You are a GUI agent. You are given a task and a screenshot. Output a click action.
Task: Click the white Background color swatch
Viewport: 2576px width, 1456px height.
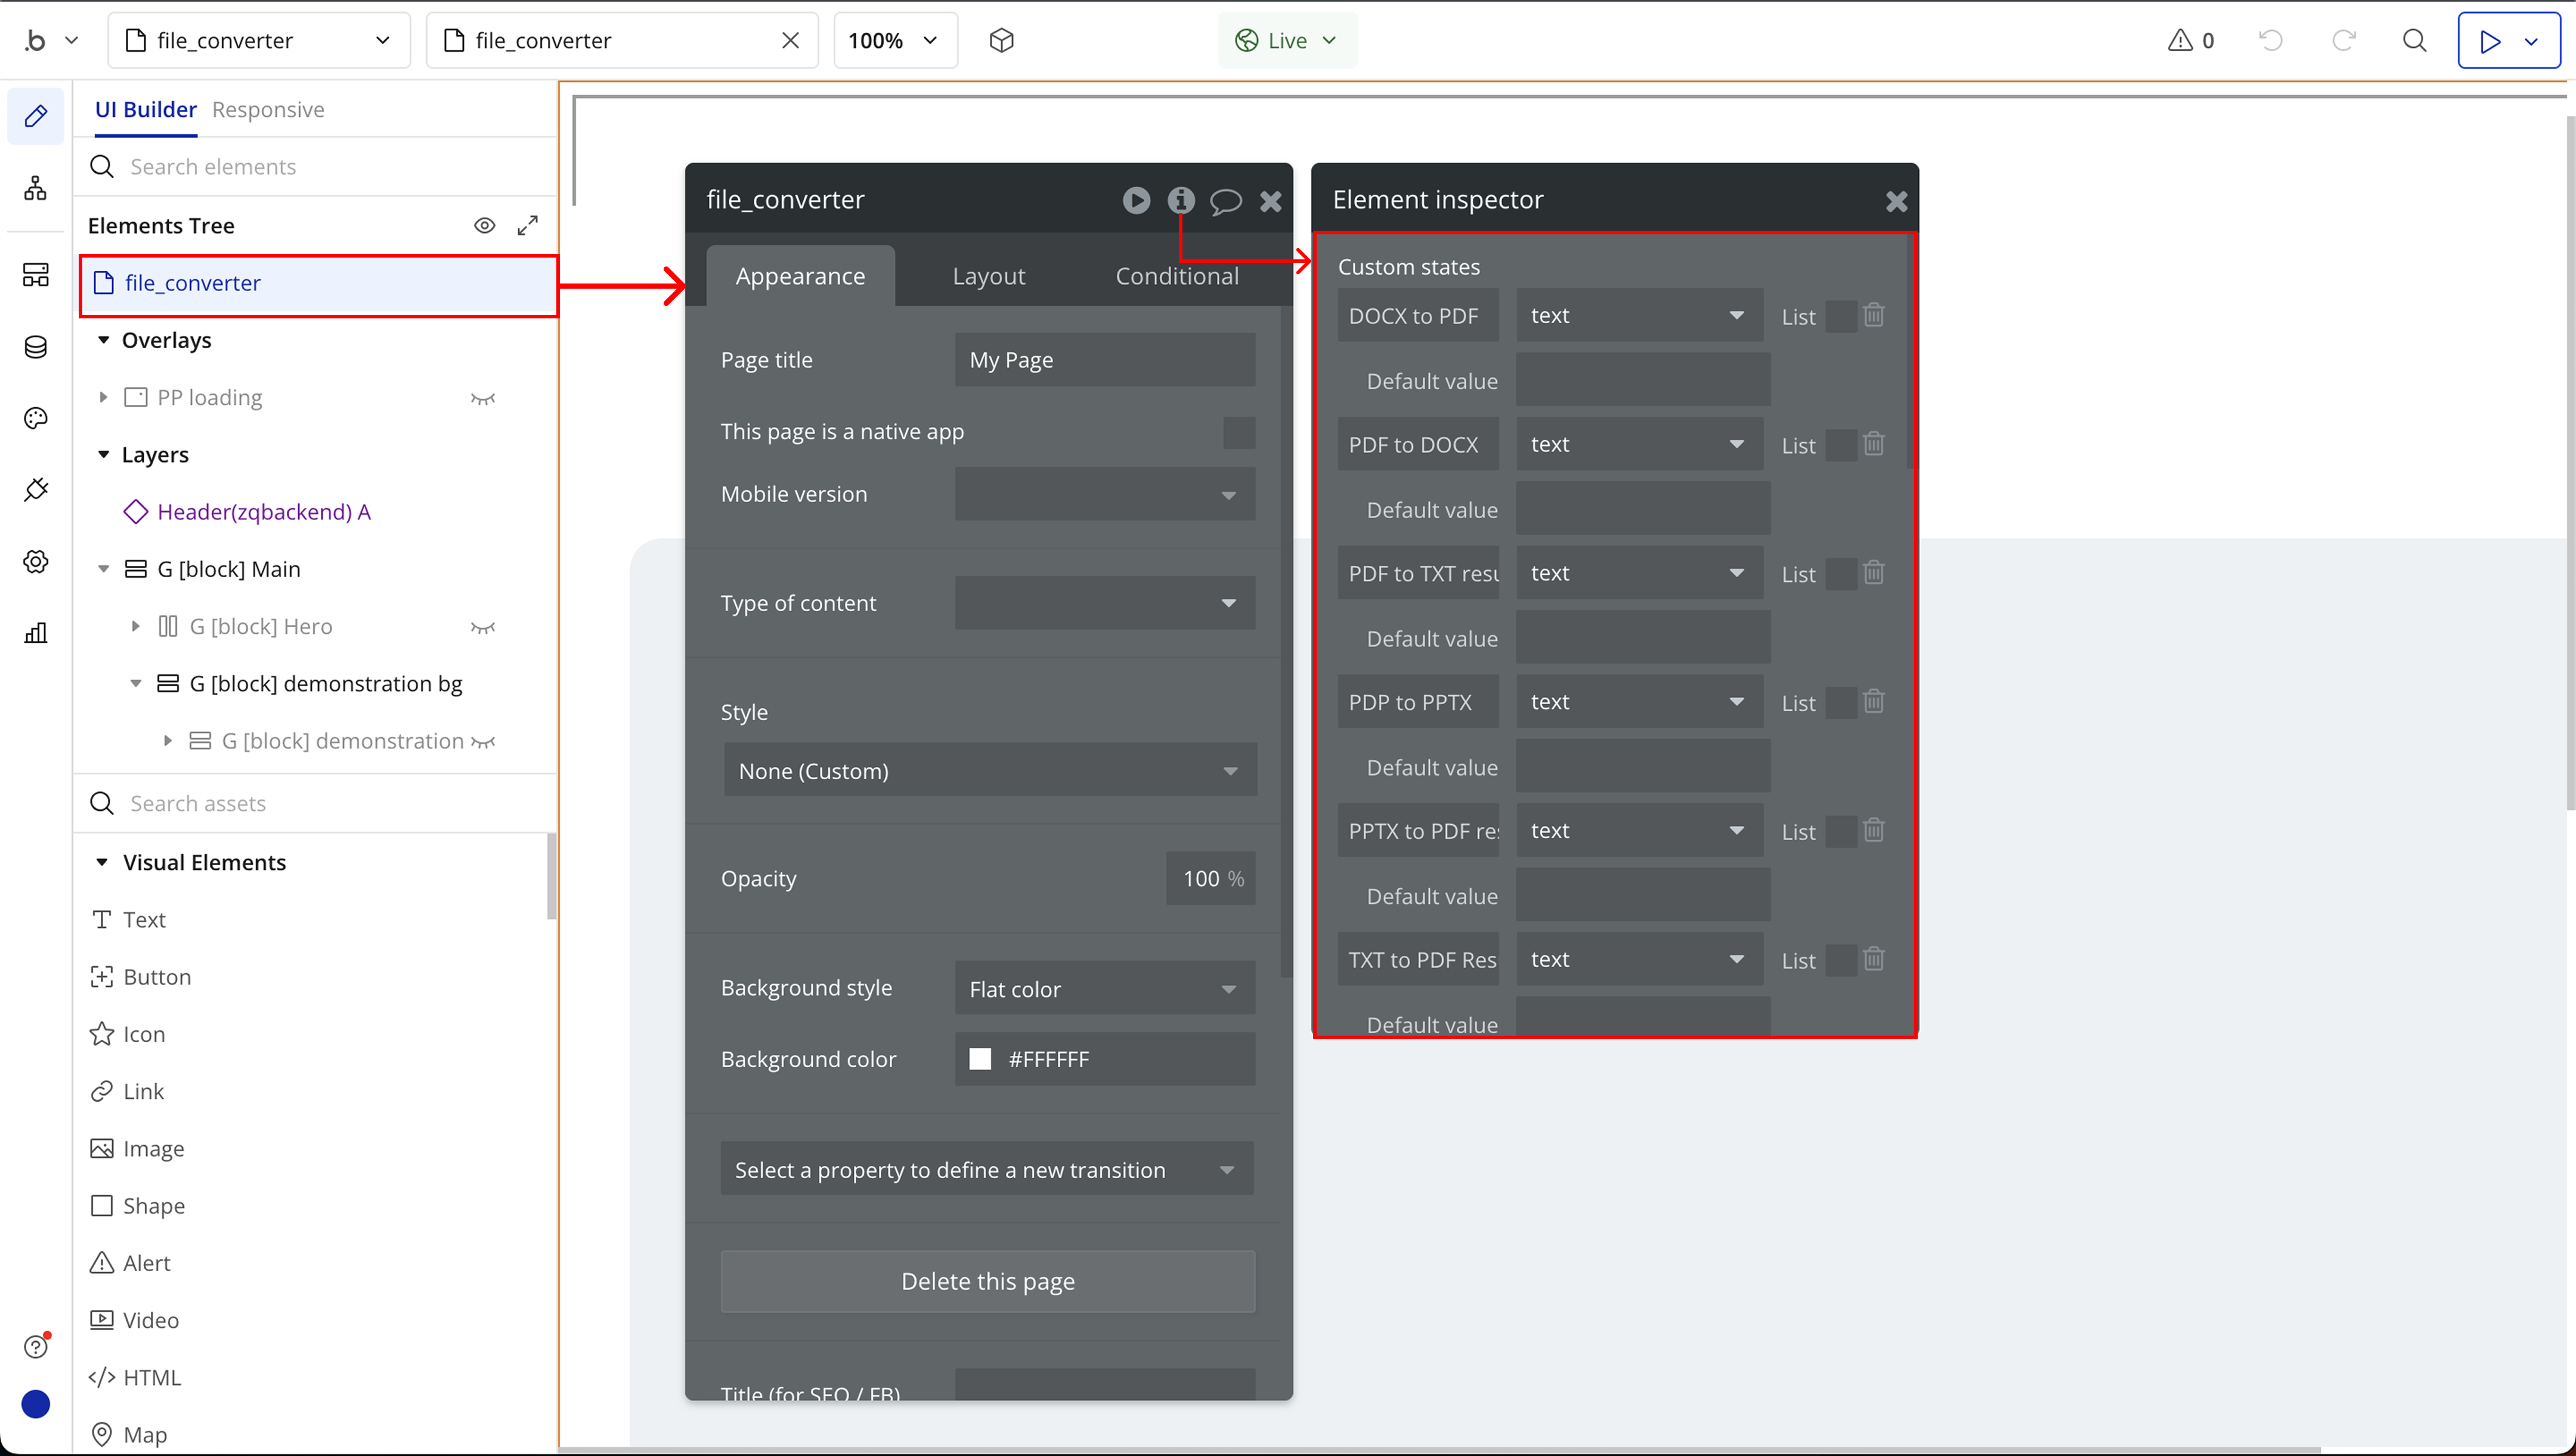pos(980,1059)
